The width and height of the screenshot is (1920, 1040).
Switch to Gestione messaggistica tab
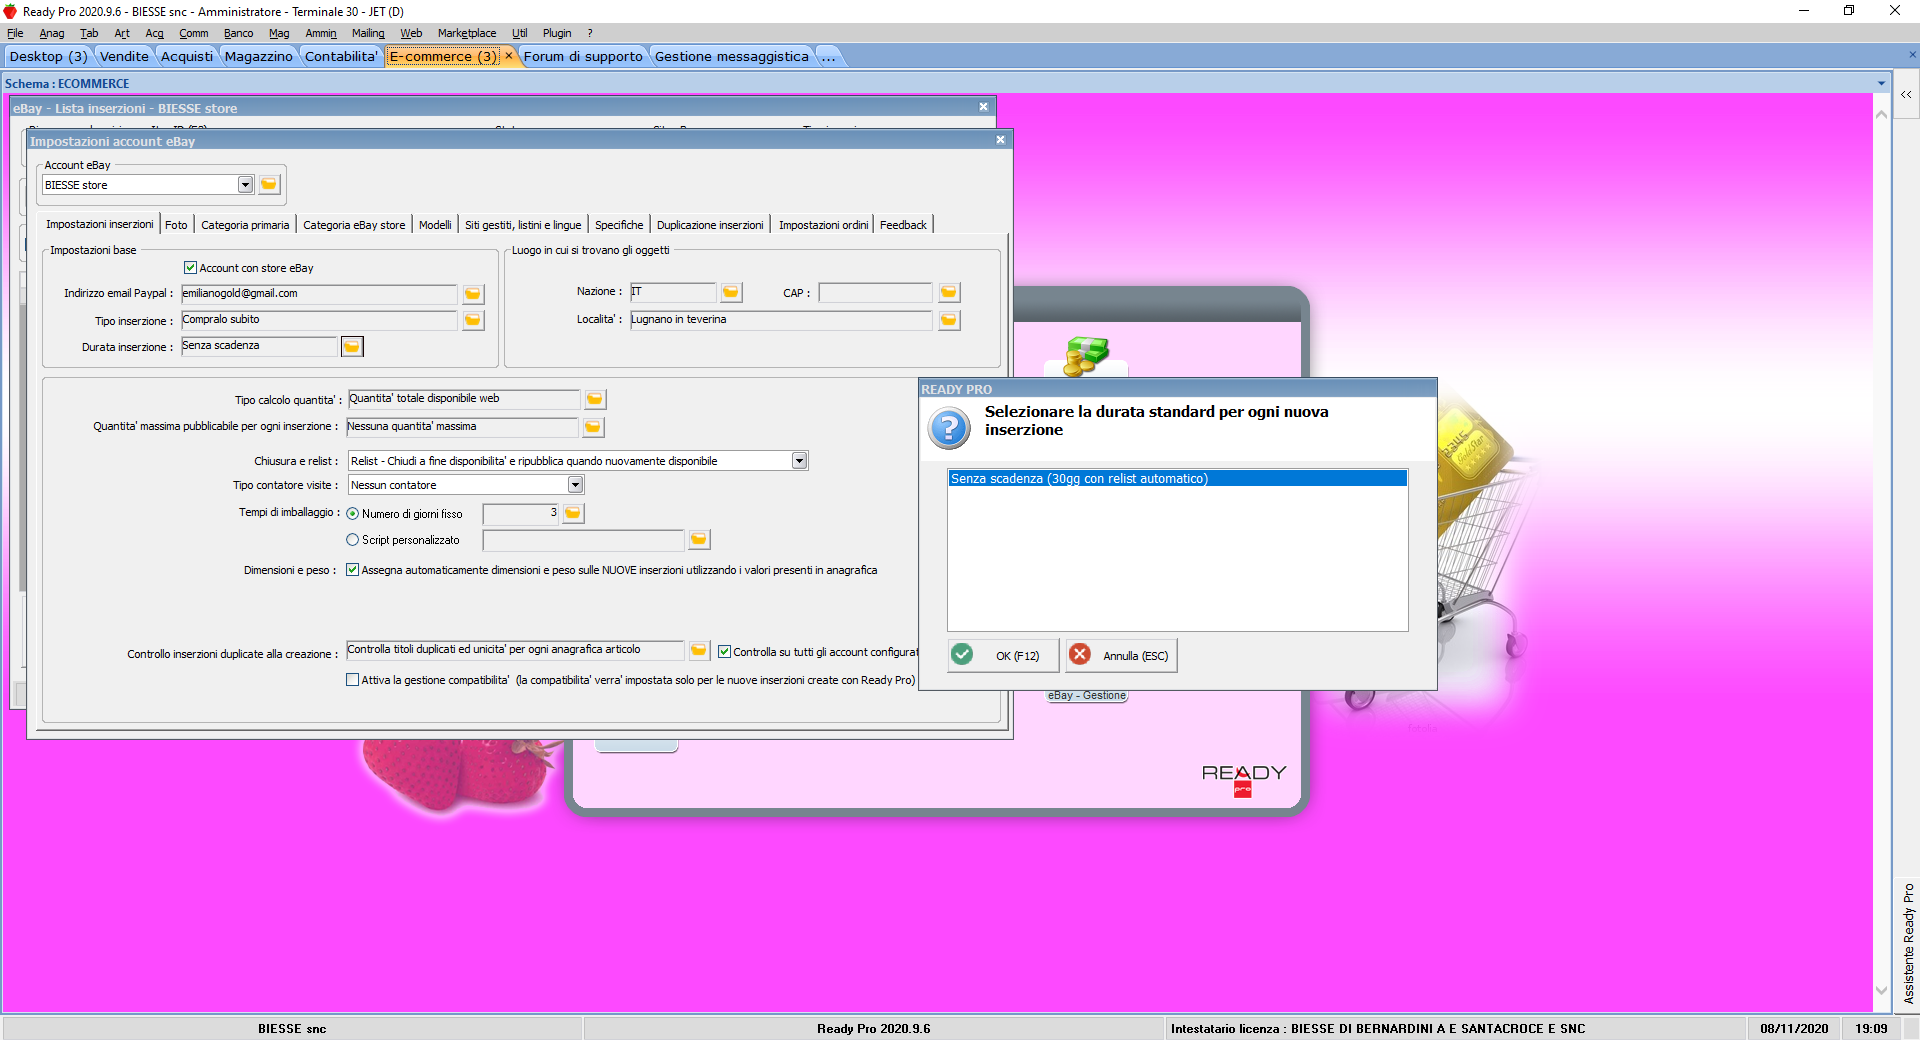tap(732, 56)
